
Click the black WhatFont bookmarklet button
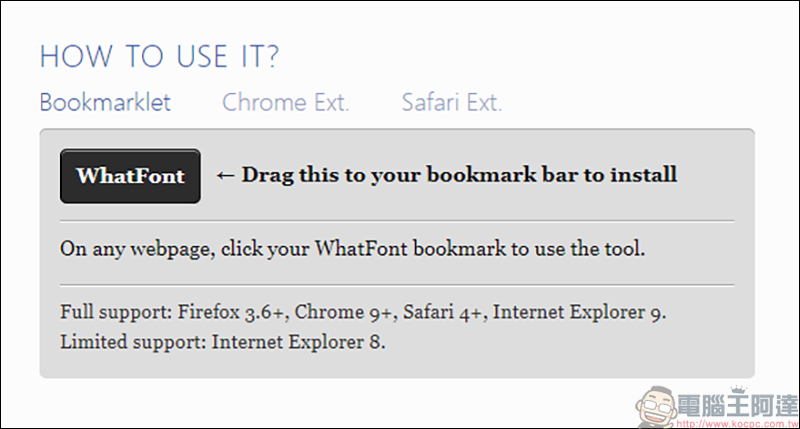(x=130, y=176)
